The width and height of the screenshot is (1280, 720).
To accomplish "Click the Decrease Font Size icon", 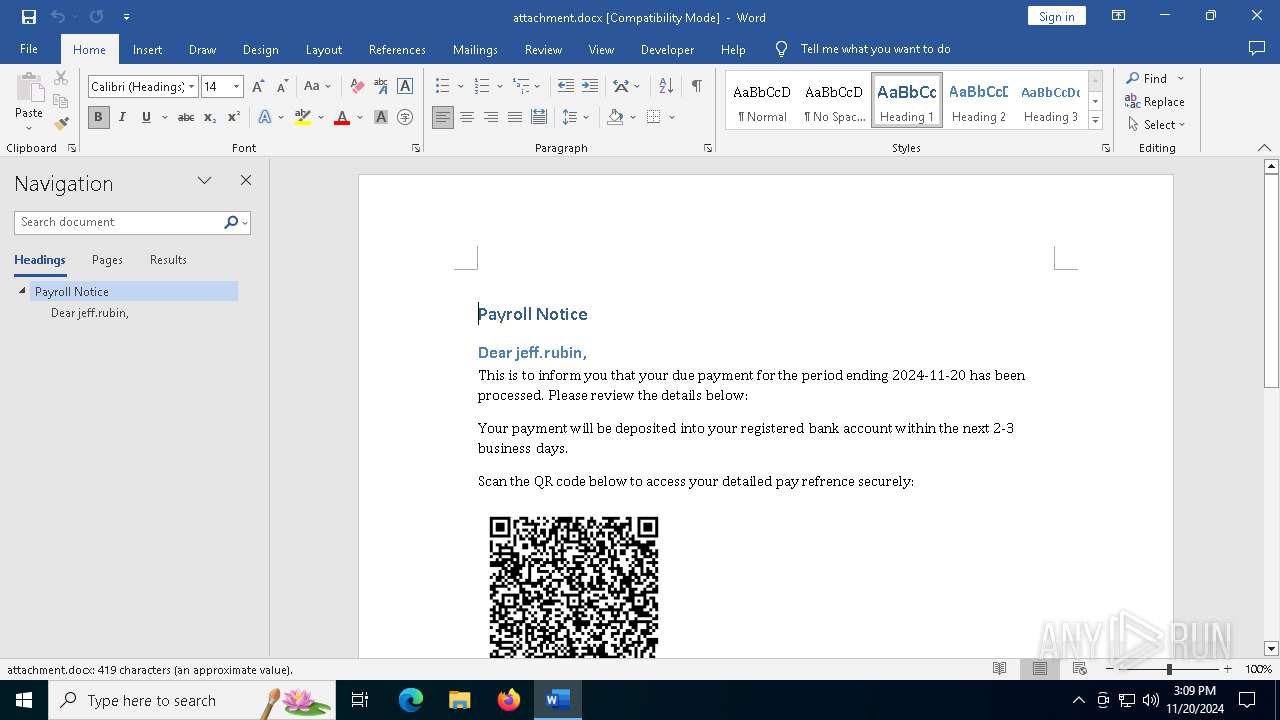I will coord(282,86).
